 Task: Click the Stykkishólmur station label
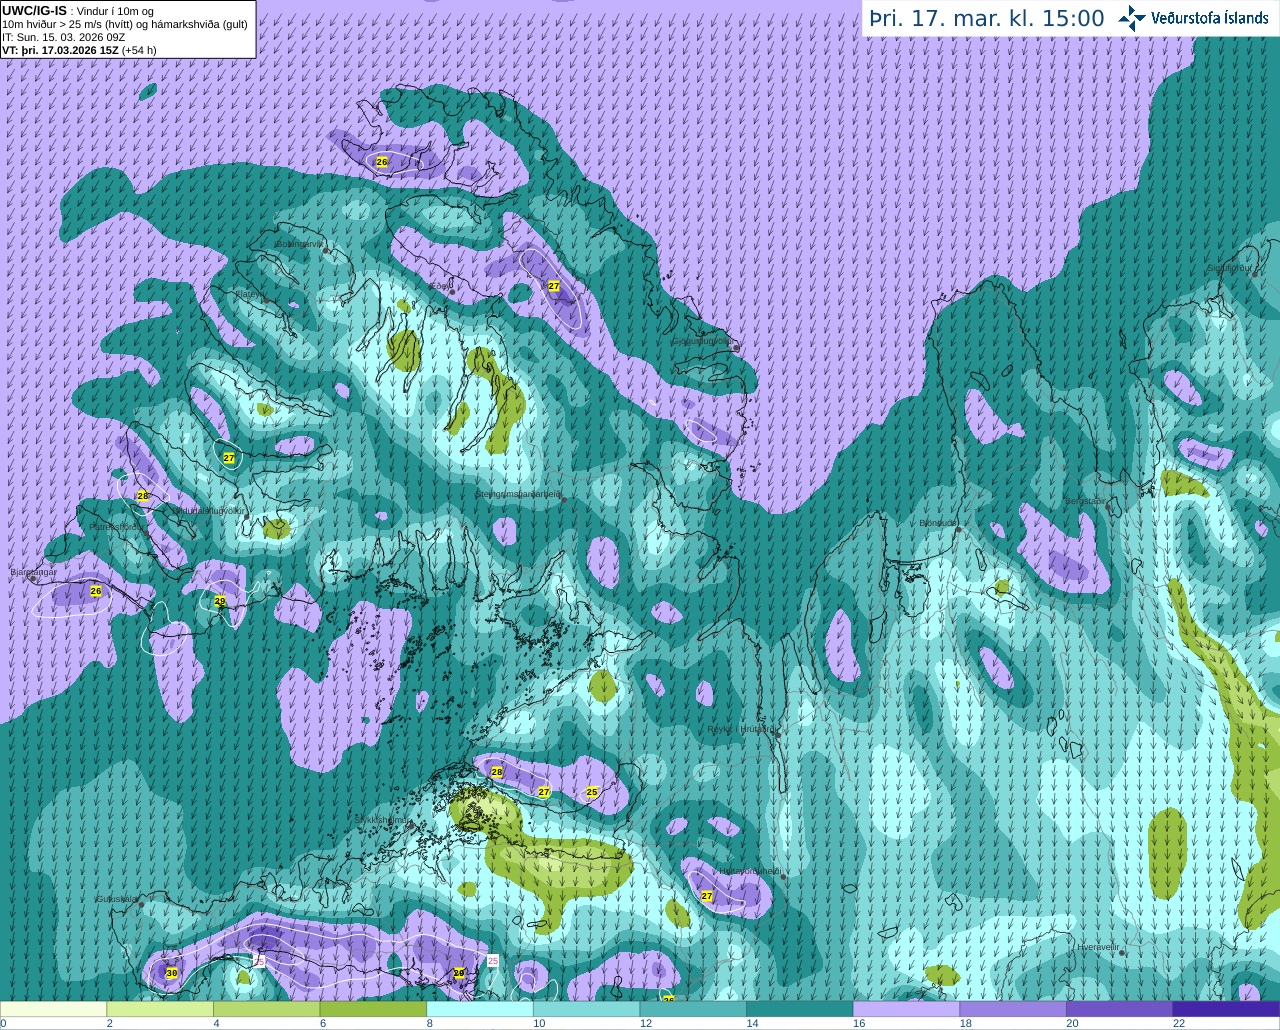tap(382, 820)
